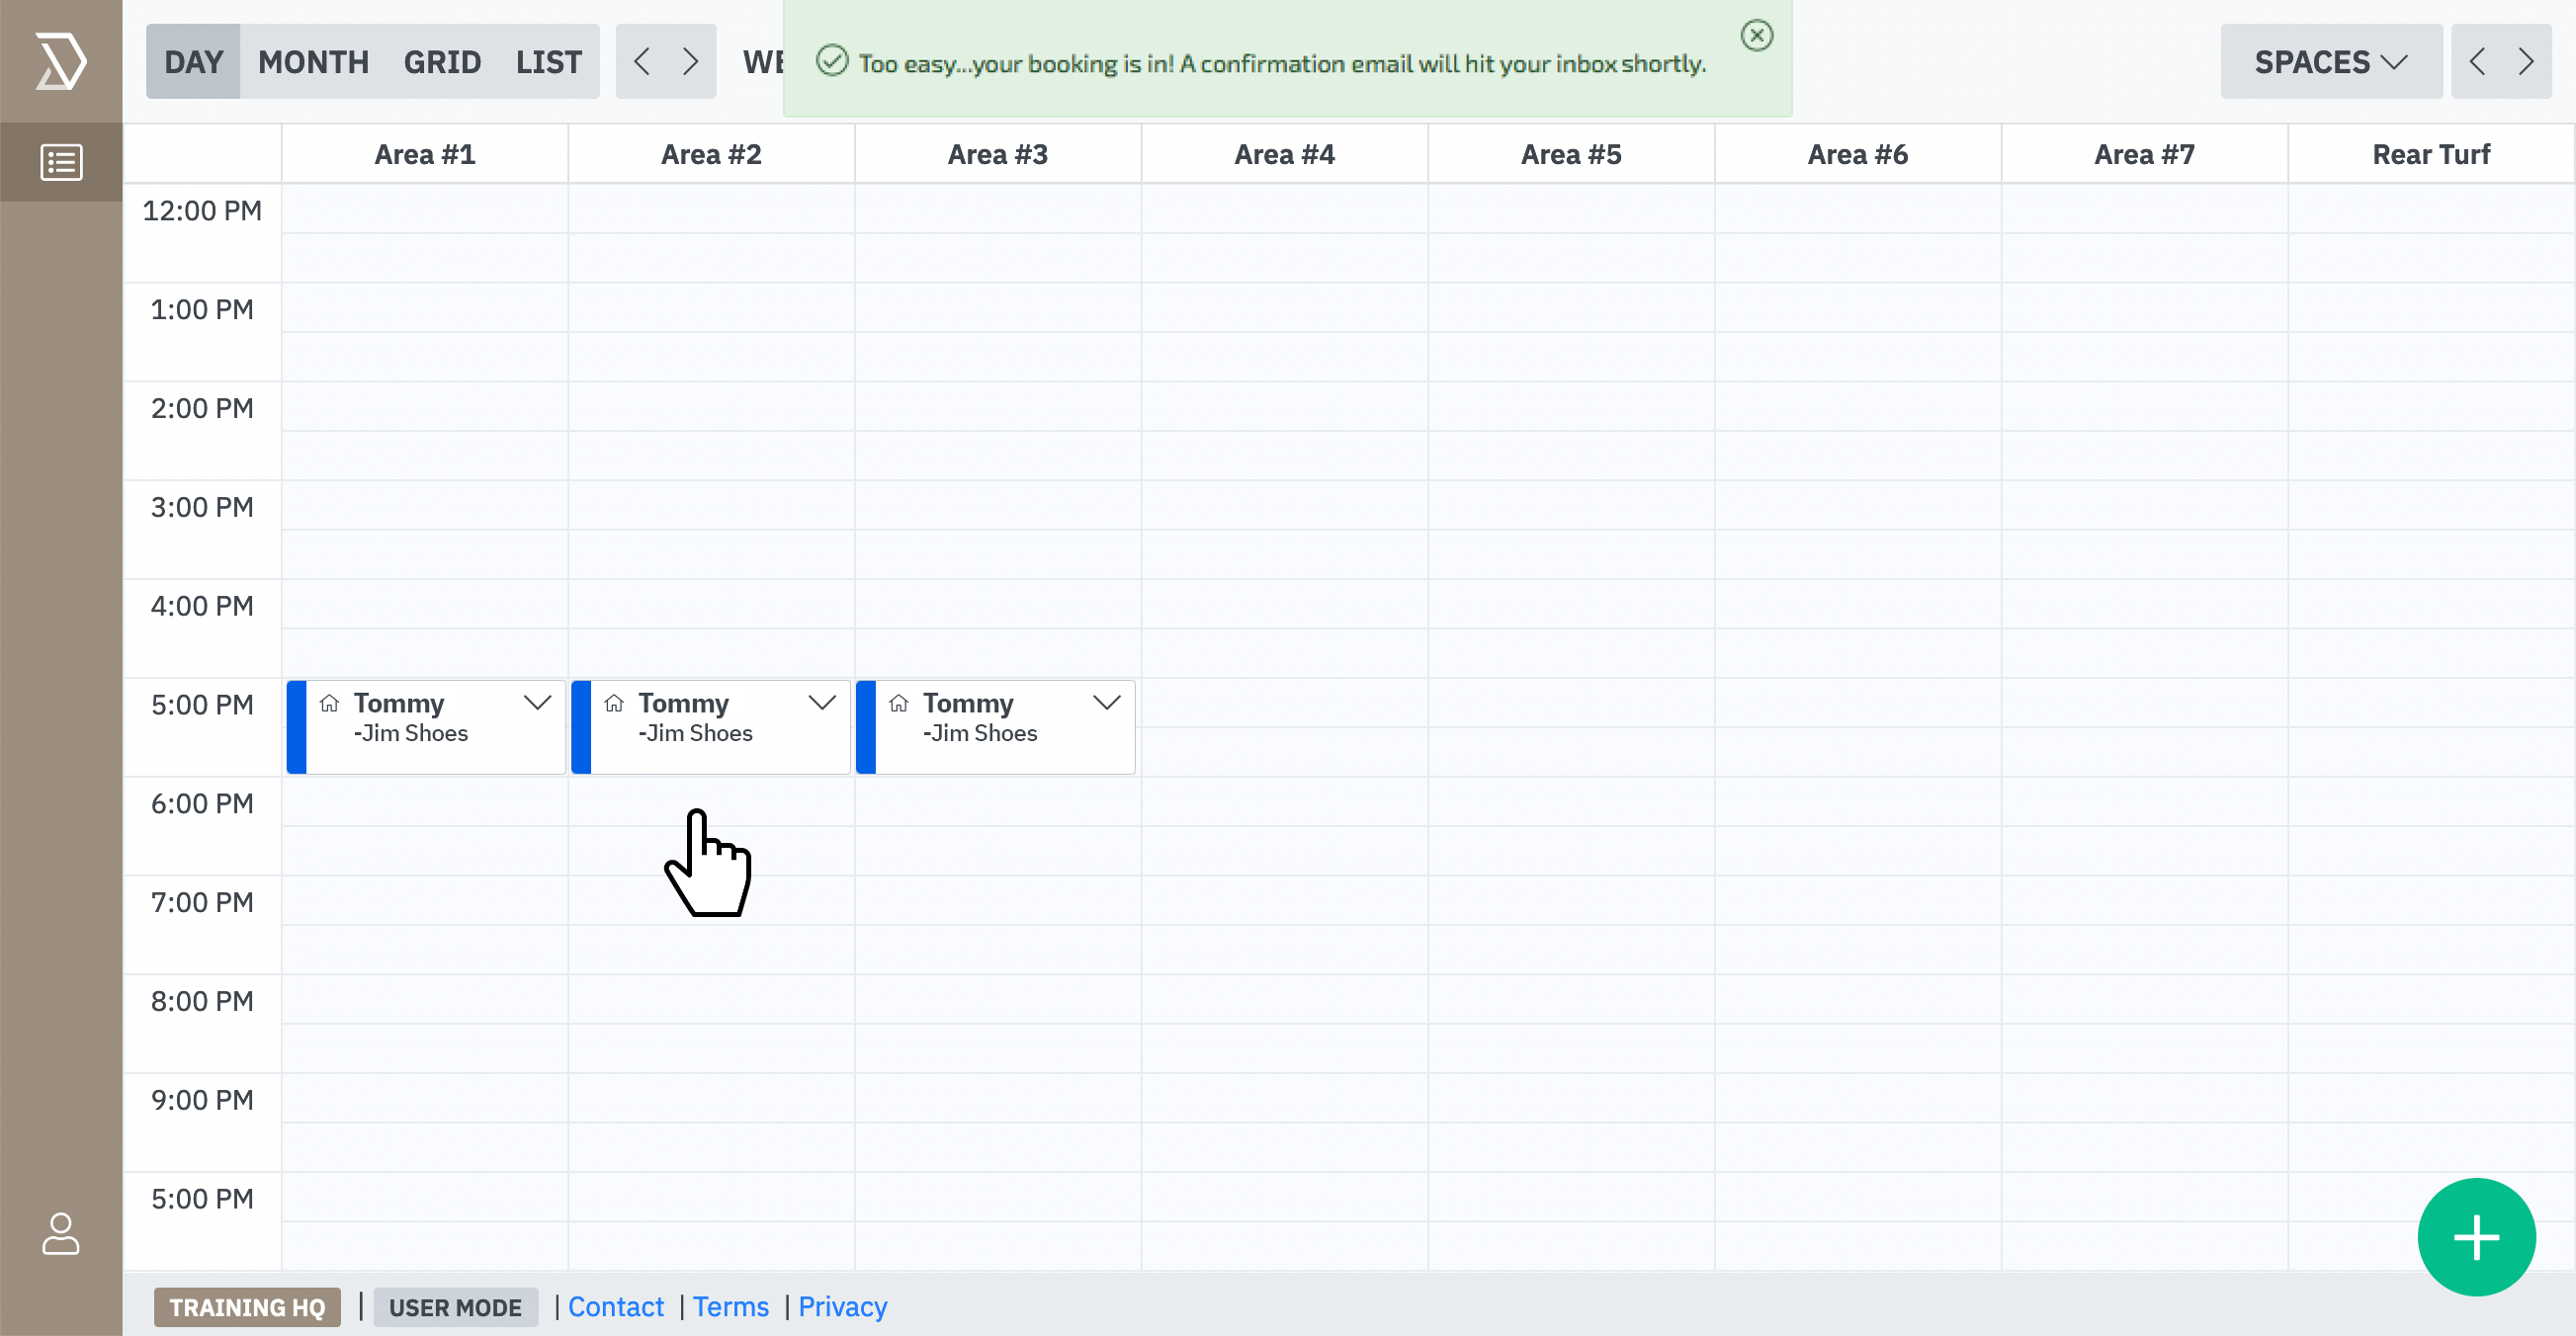Switch to the DAY view
2576x1336 pixels.
pos(193,61)
